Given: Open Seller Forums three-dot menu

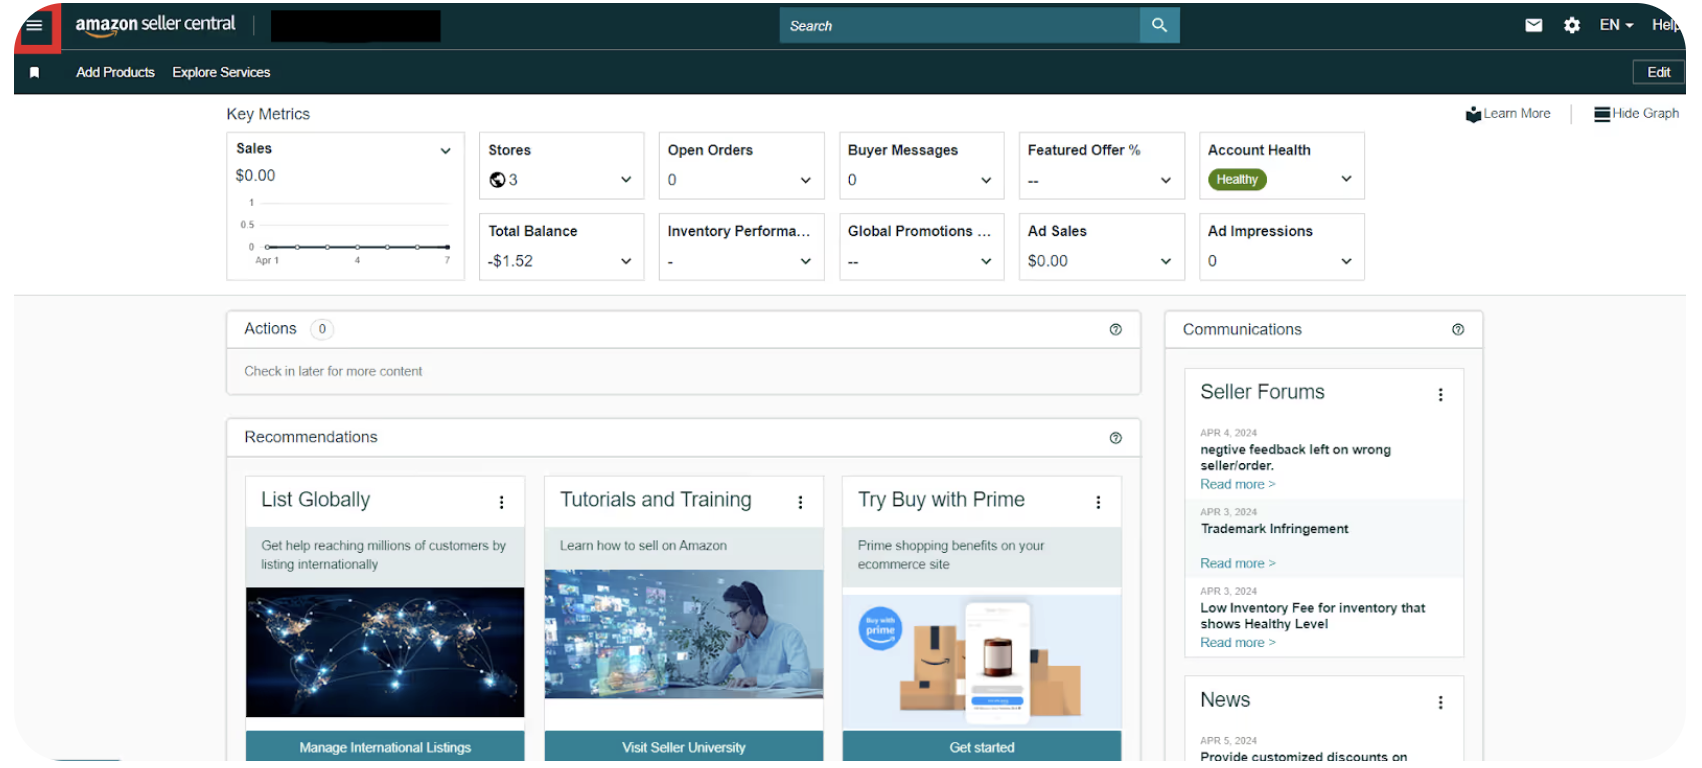Looking at the screenshot, I should pyautogui.click(x=1440, y=395).
